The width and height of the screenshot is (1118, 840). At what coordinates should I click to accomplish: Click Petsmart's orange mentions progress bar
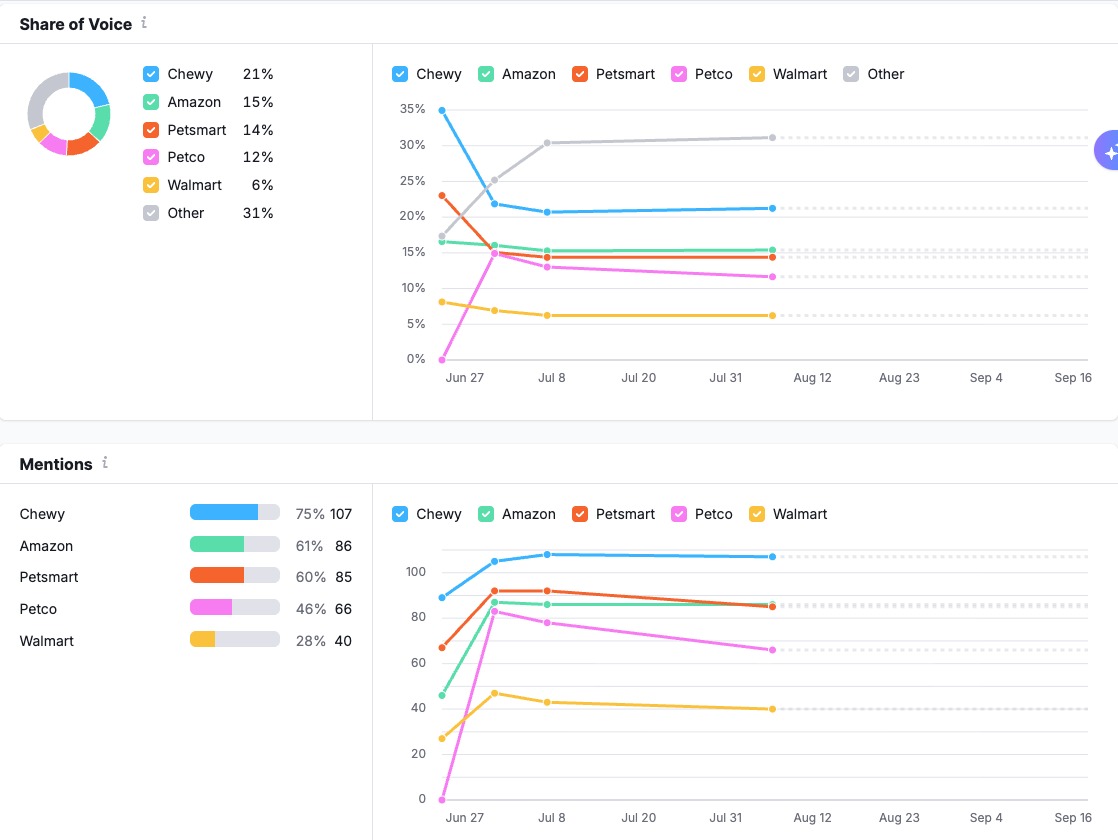click(235, 575)
